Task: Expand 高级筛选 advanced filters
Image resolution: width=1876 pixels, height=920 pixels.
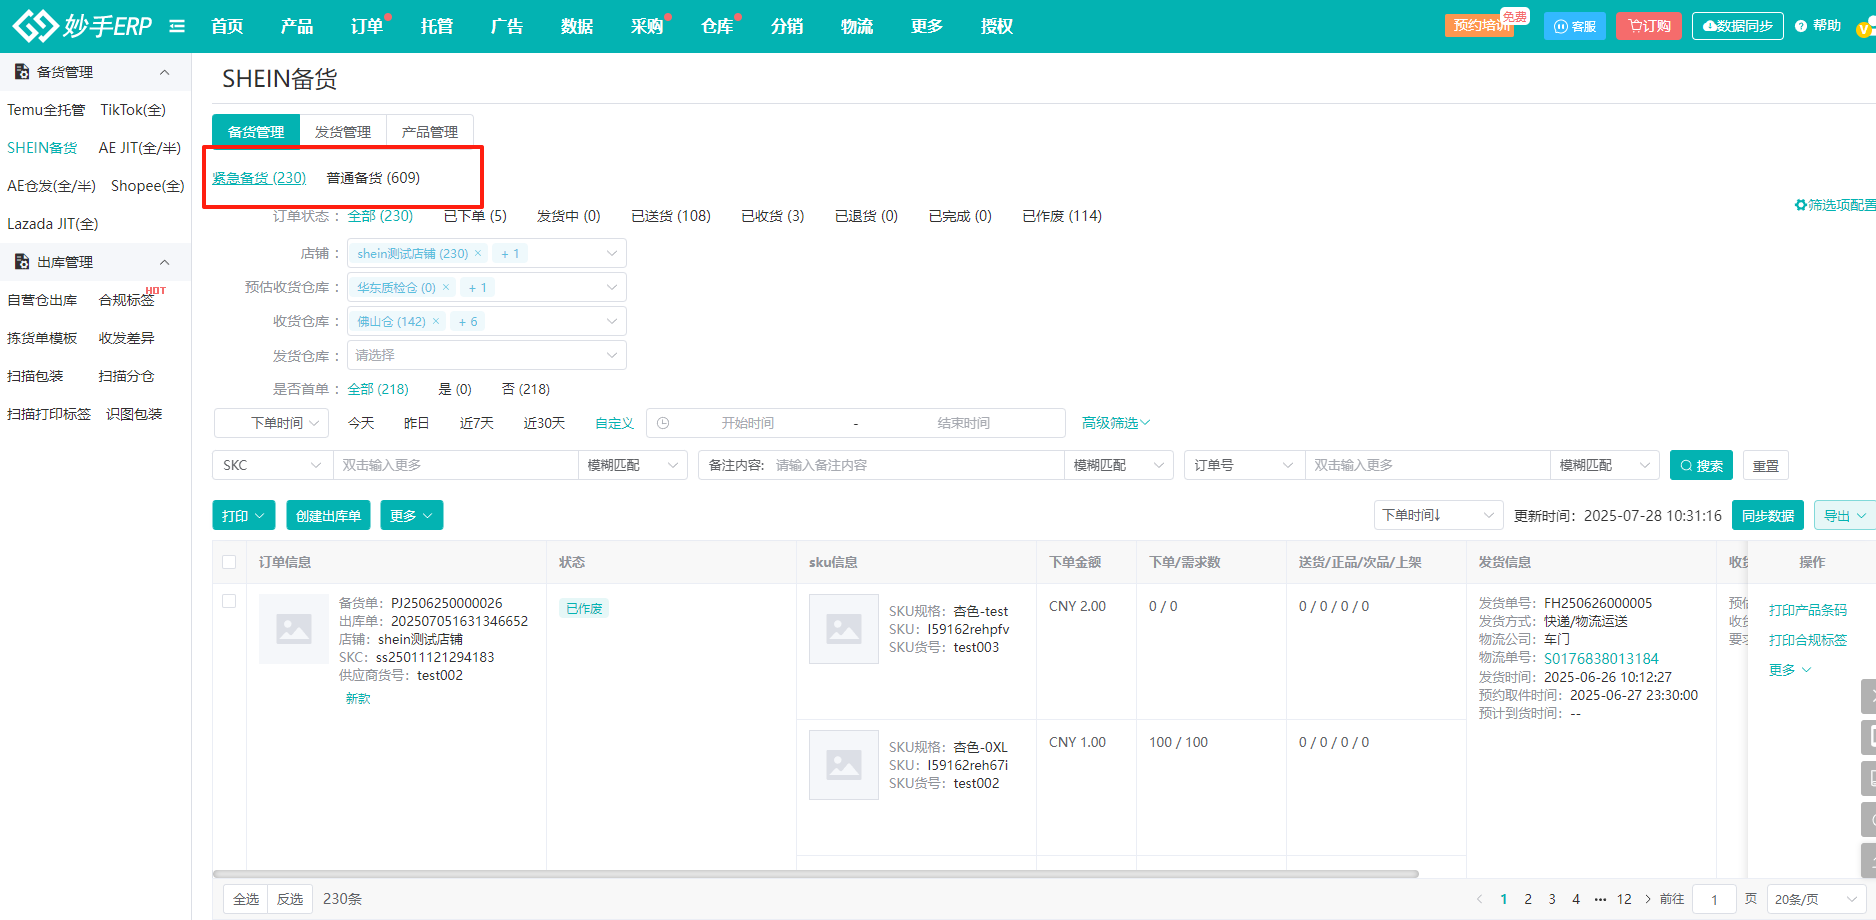Action: [x=1116, y=423]
